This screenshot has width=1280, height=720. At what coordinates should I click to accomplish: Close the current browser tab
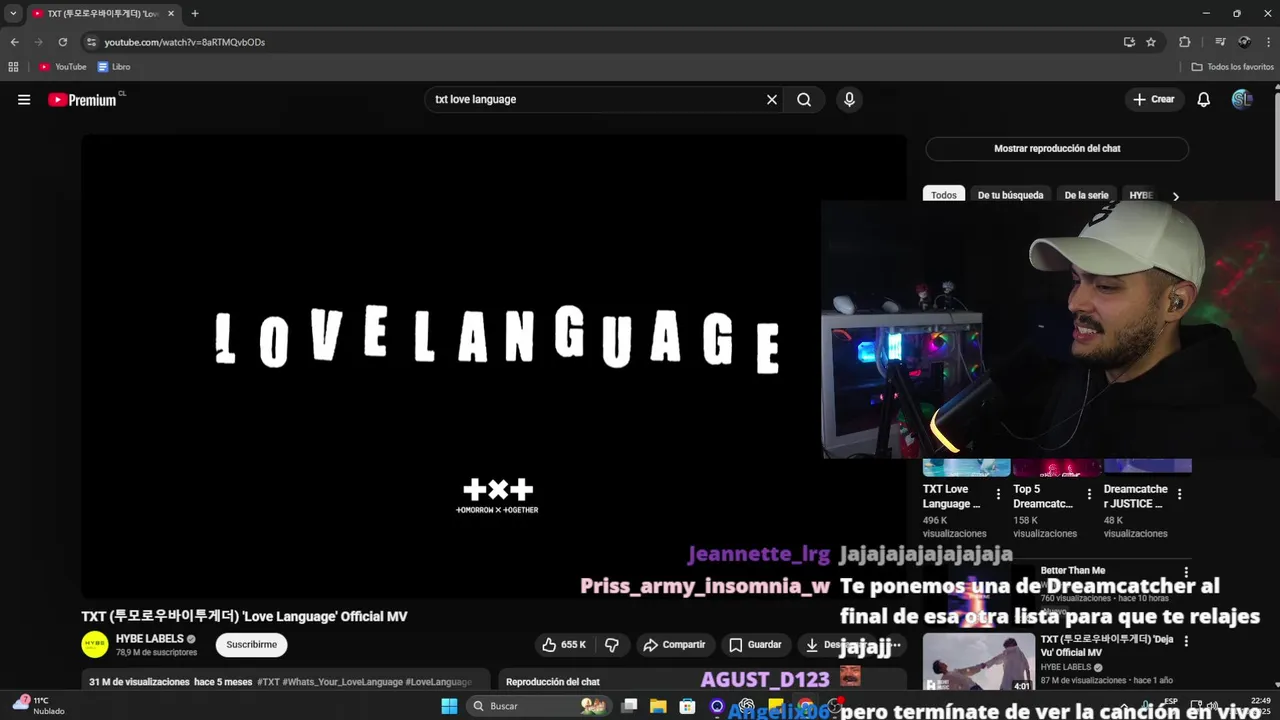170,14
